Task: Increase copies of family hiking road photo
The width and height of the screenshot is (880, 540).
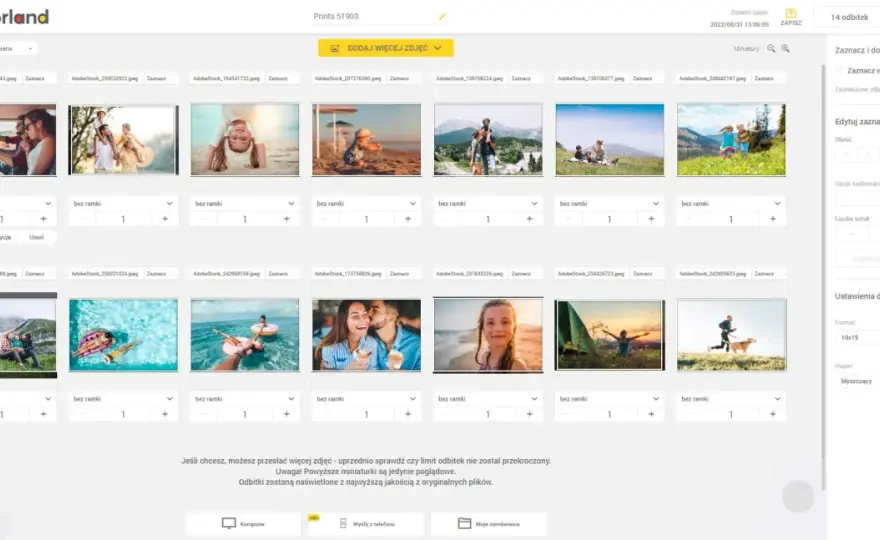Action: pyautogui.click(x=530, y=219)
